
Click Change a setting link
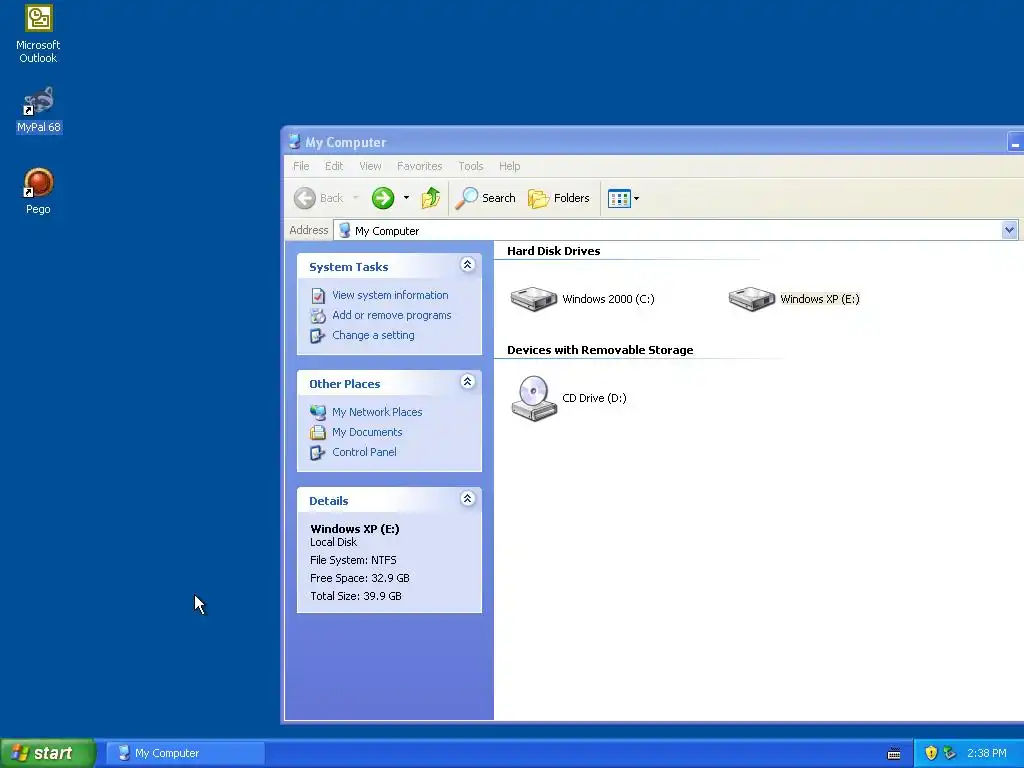tap(373, 335)
